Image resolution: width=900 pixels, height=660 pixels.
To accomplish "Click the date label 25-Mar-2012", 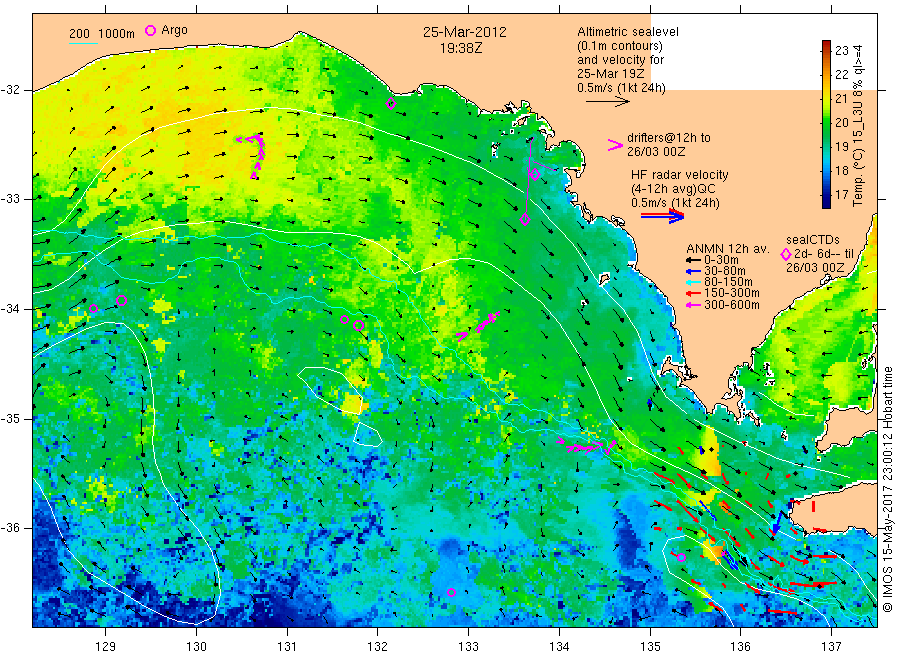I will pyautogui.click(x=465, y=32).
